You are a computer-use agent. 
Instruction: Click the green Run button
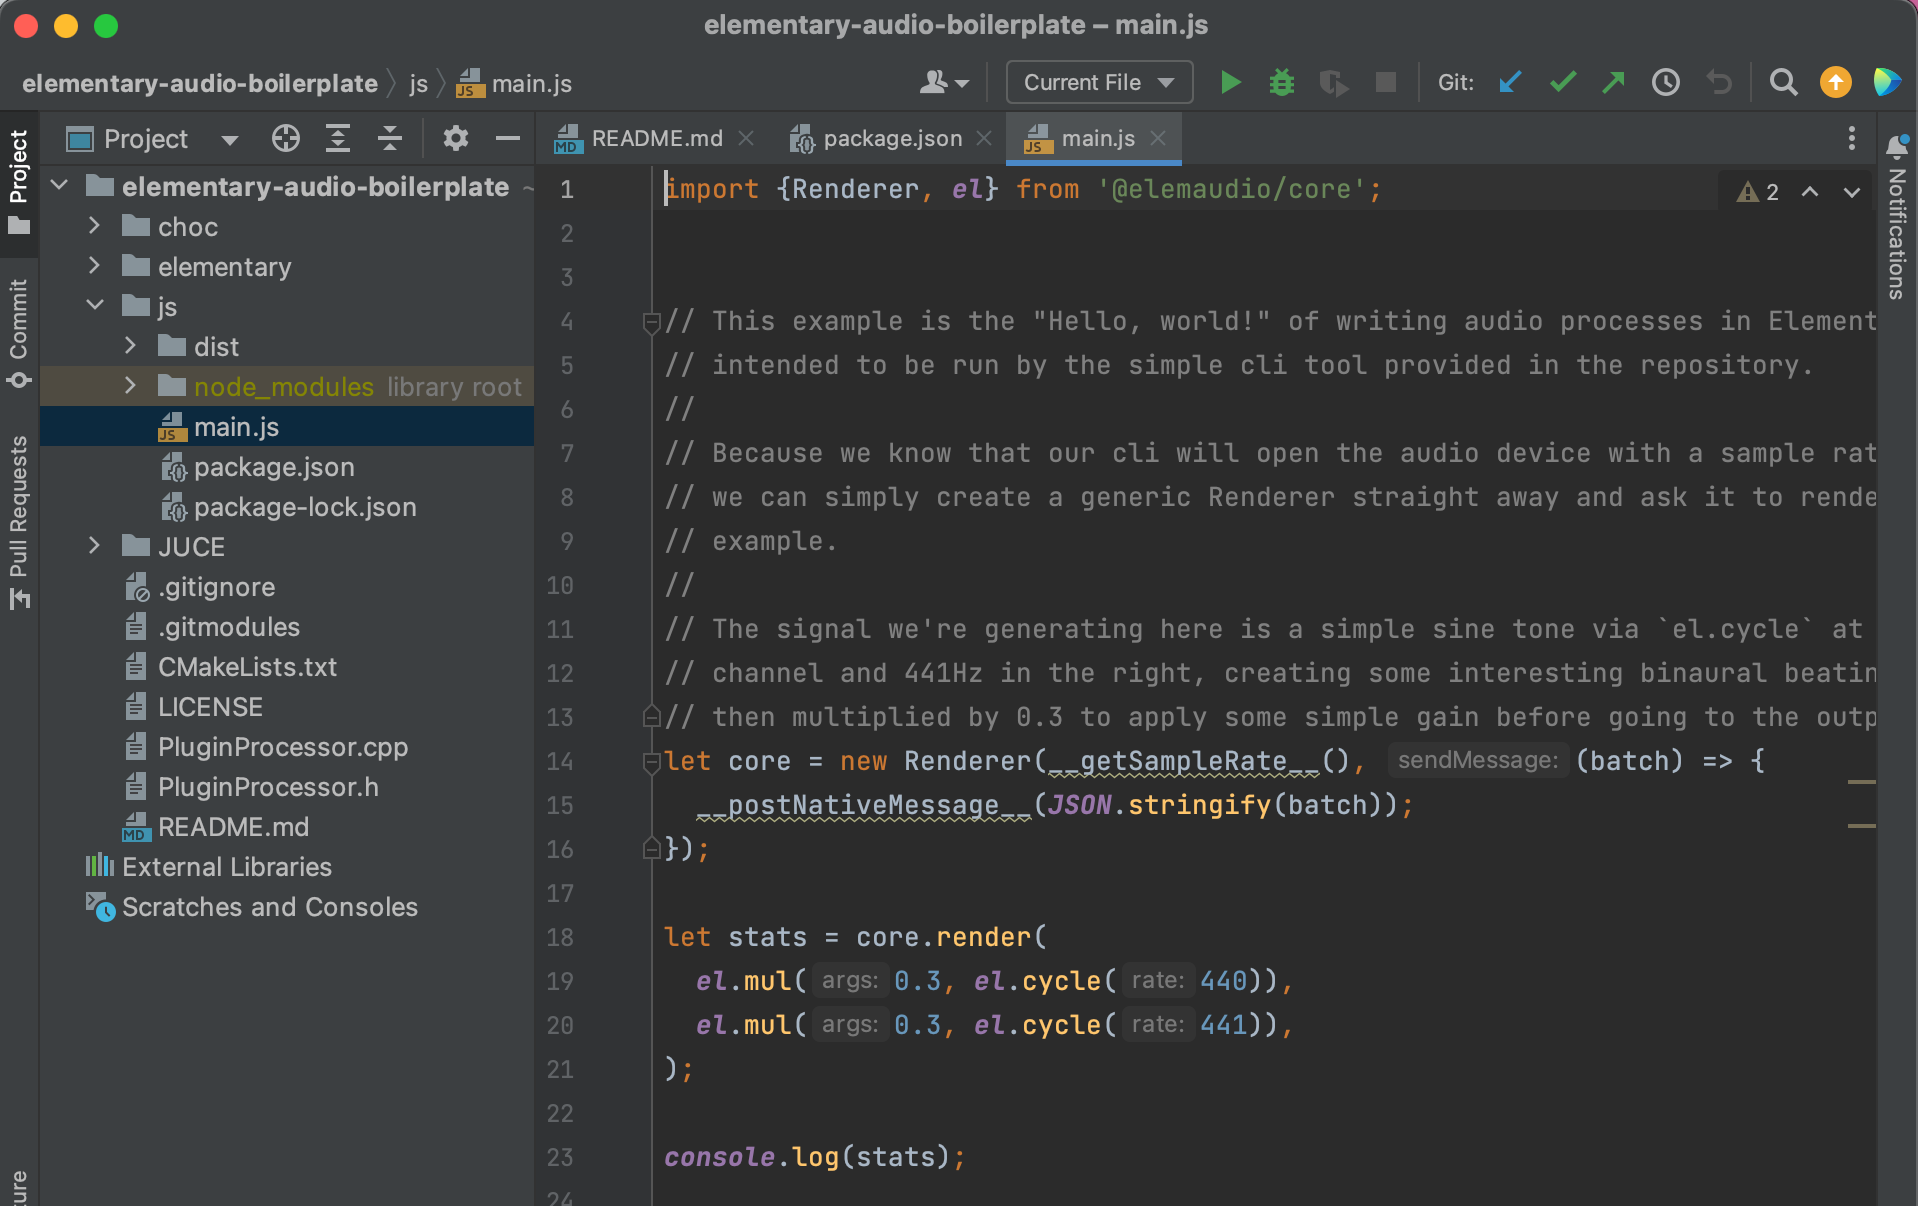point(1230,83)
